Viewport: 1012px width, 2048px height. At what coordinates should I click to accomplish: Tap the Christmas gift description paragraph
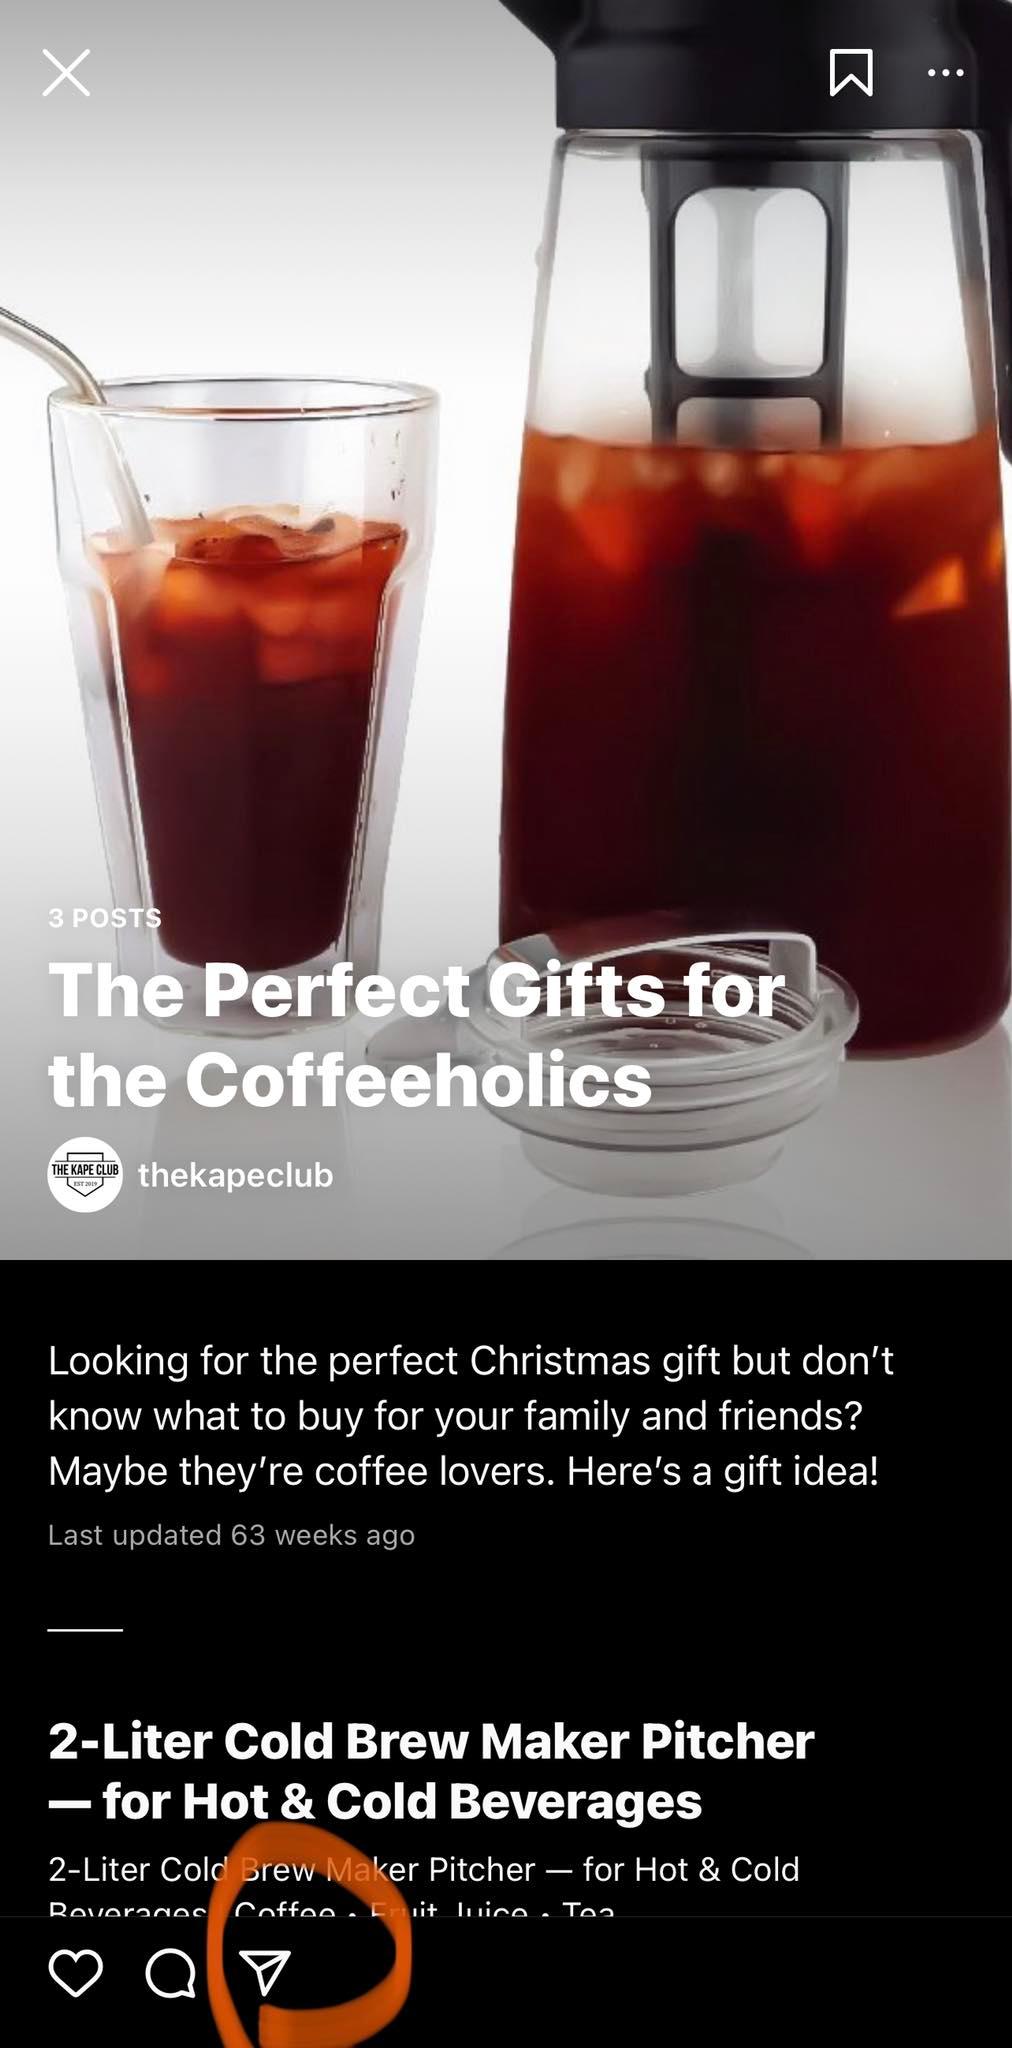coord(471,1415)
